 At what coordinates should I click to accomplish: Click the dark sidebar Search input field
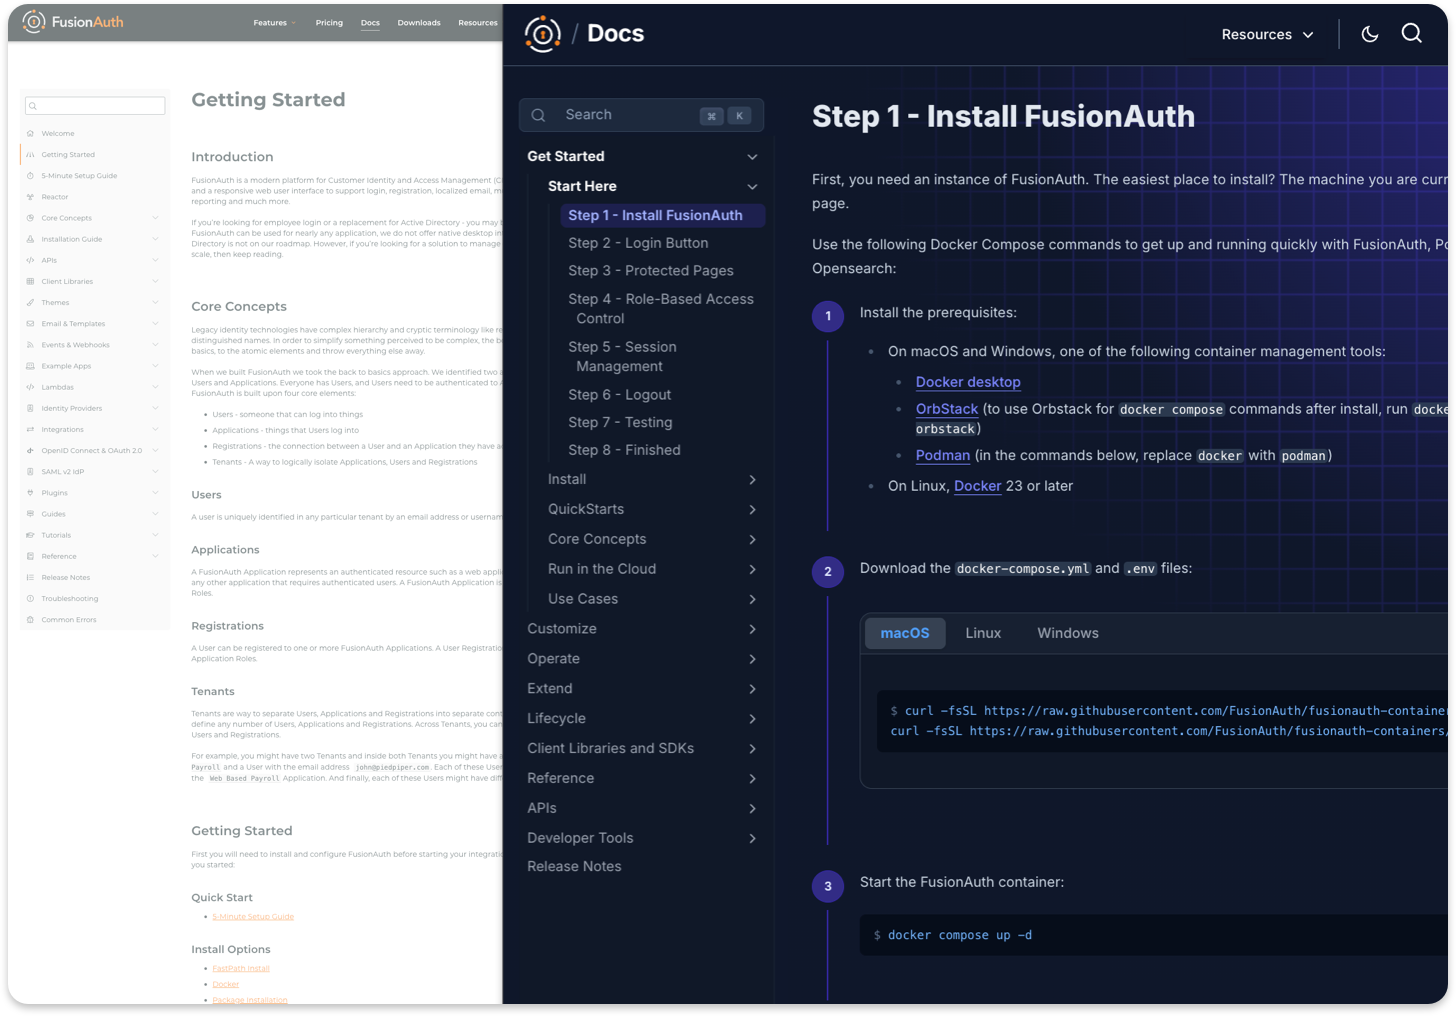click(641, 115)
